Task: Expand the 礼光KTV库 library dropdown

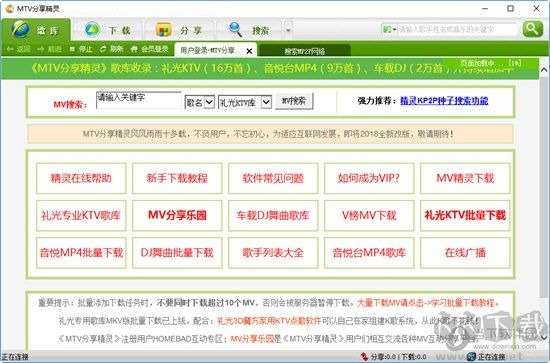Action: 245,102
